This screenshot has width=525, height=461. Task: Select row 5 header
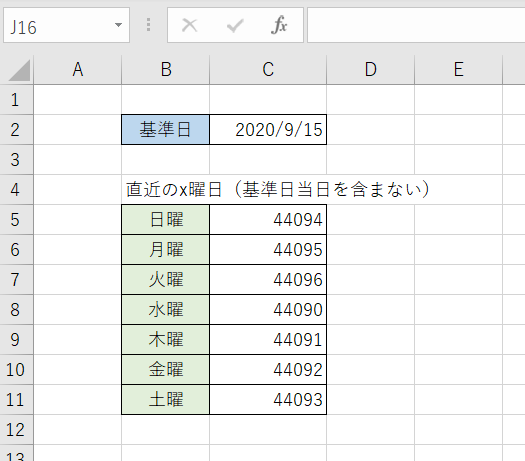(x=16, y=220)
